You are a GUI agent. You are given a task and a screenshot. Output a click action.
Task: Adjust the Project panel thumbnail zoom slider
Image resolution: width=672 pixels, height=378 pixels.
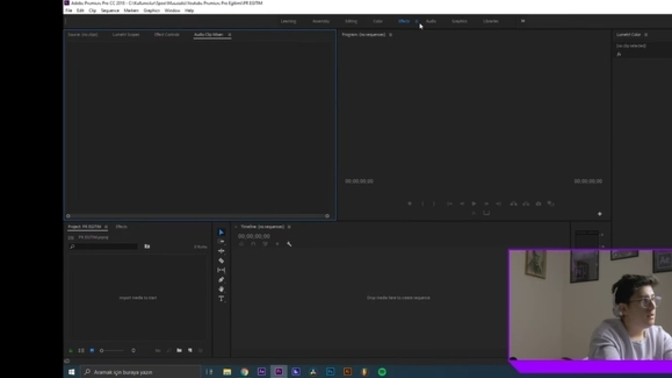pyautogui.click(x=111, y=351)
